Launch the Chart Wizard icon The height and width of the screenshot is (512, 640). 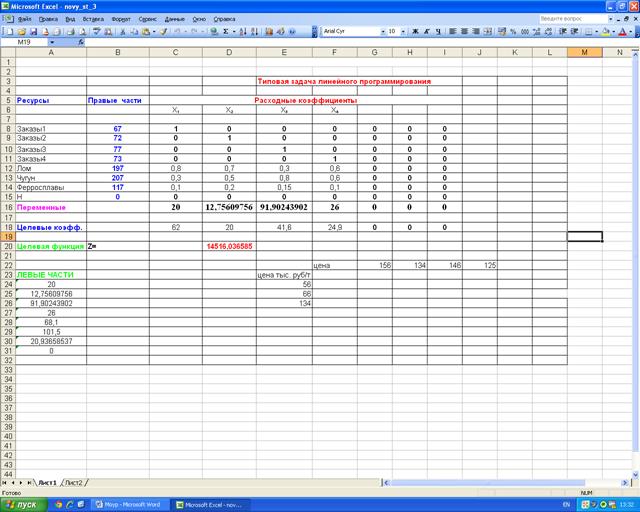pos(269,31)
